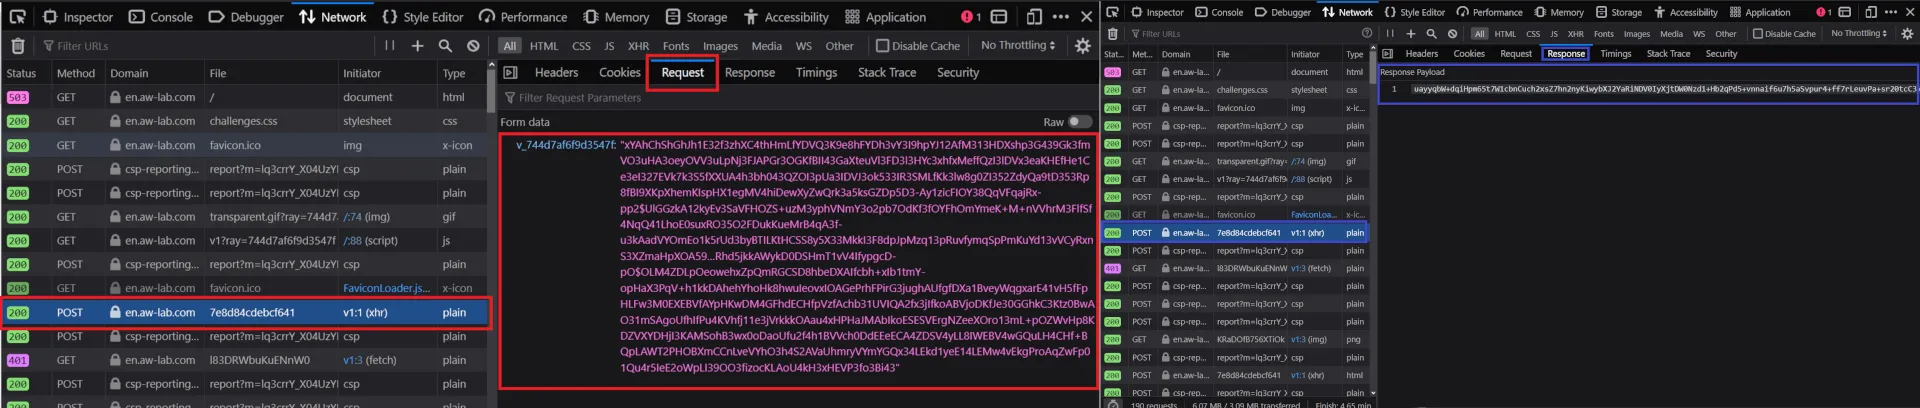
Task: Open the No Throttling dropdown in the left panel
Action: tap(1018, 46)
